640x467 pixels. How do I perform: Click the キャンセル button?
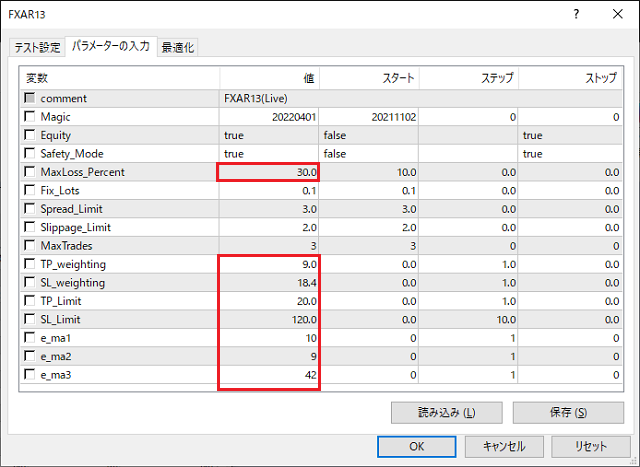[x=504, y=447]
